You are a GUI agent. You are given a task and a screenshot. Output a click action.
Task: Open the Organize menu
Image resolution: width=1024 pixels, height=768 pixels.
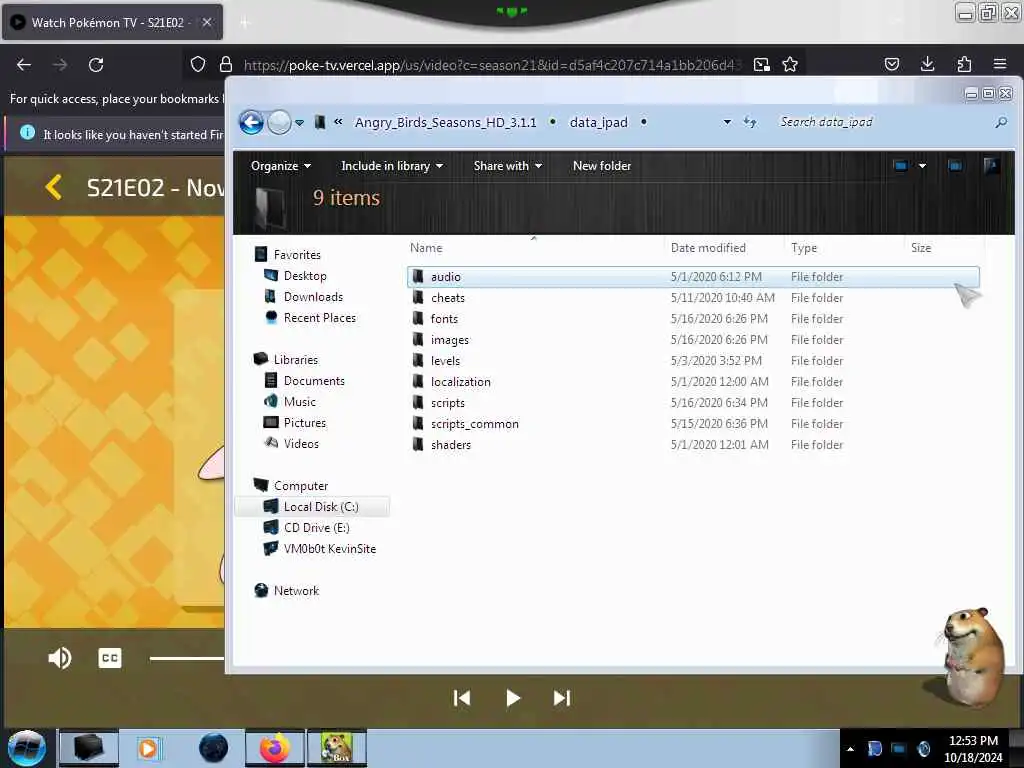click(x=281, y=166)
